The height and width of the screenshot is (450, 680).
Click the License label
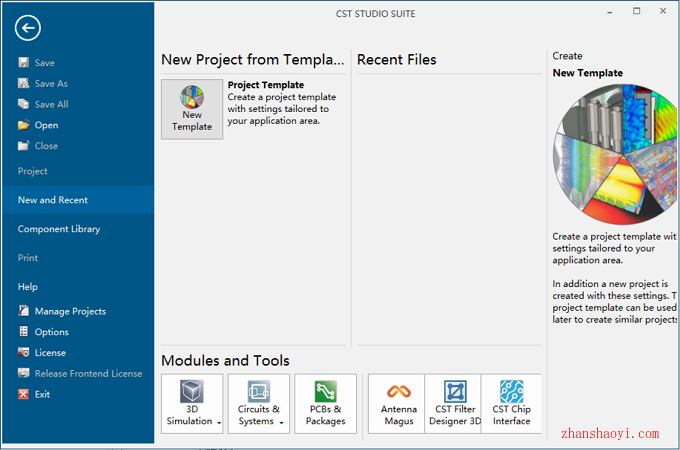[50, 353]
